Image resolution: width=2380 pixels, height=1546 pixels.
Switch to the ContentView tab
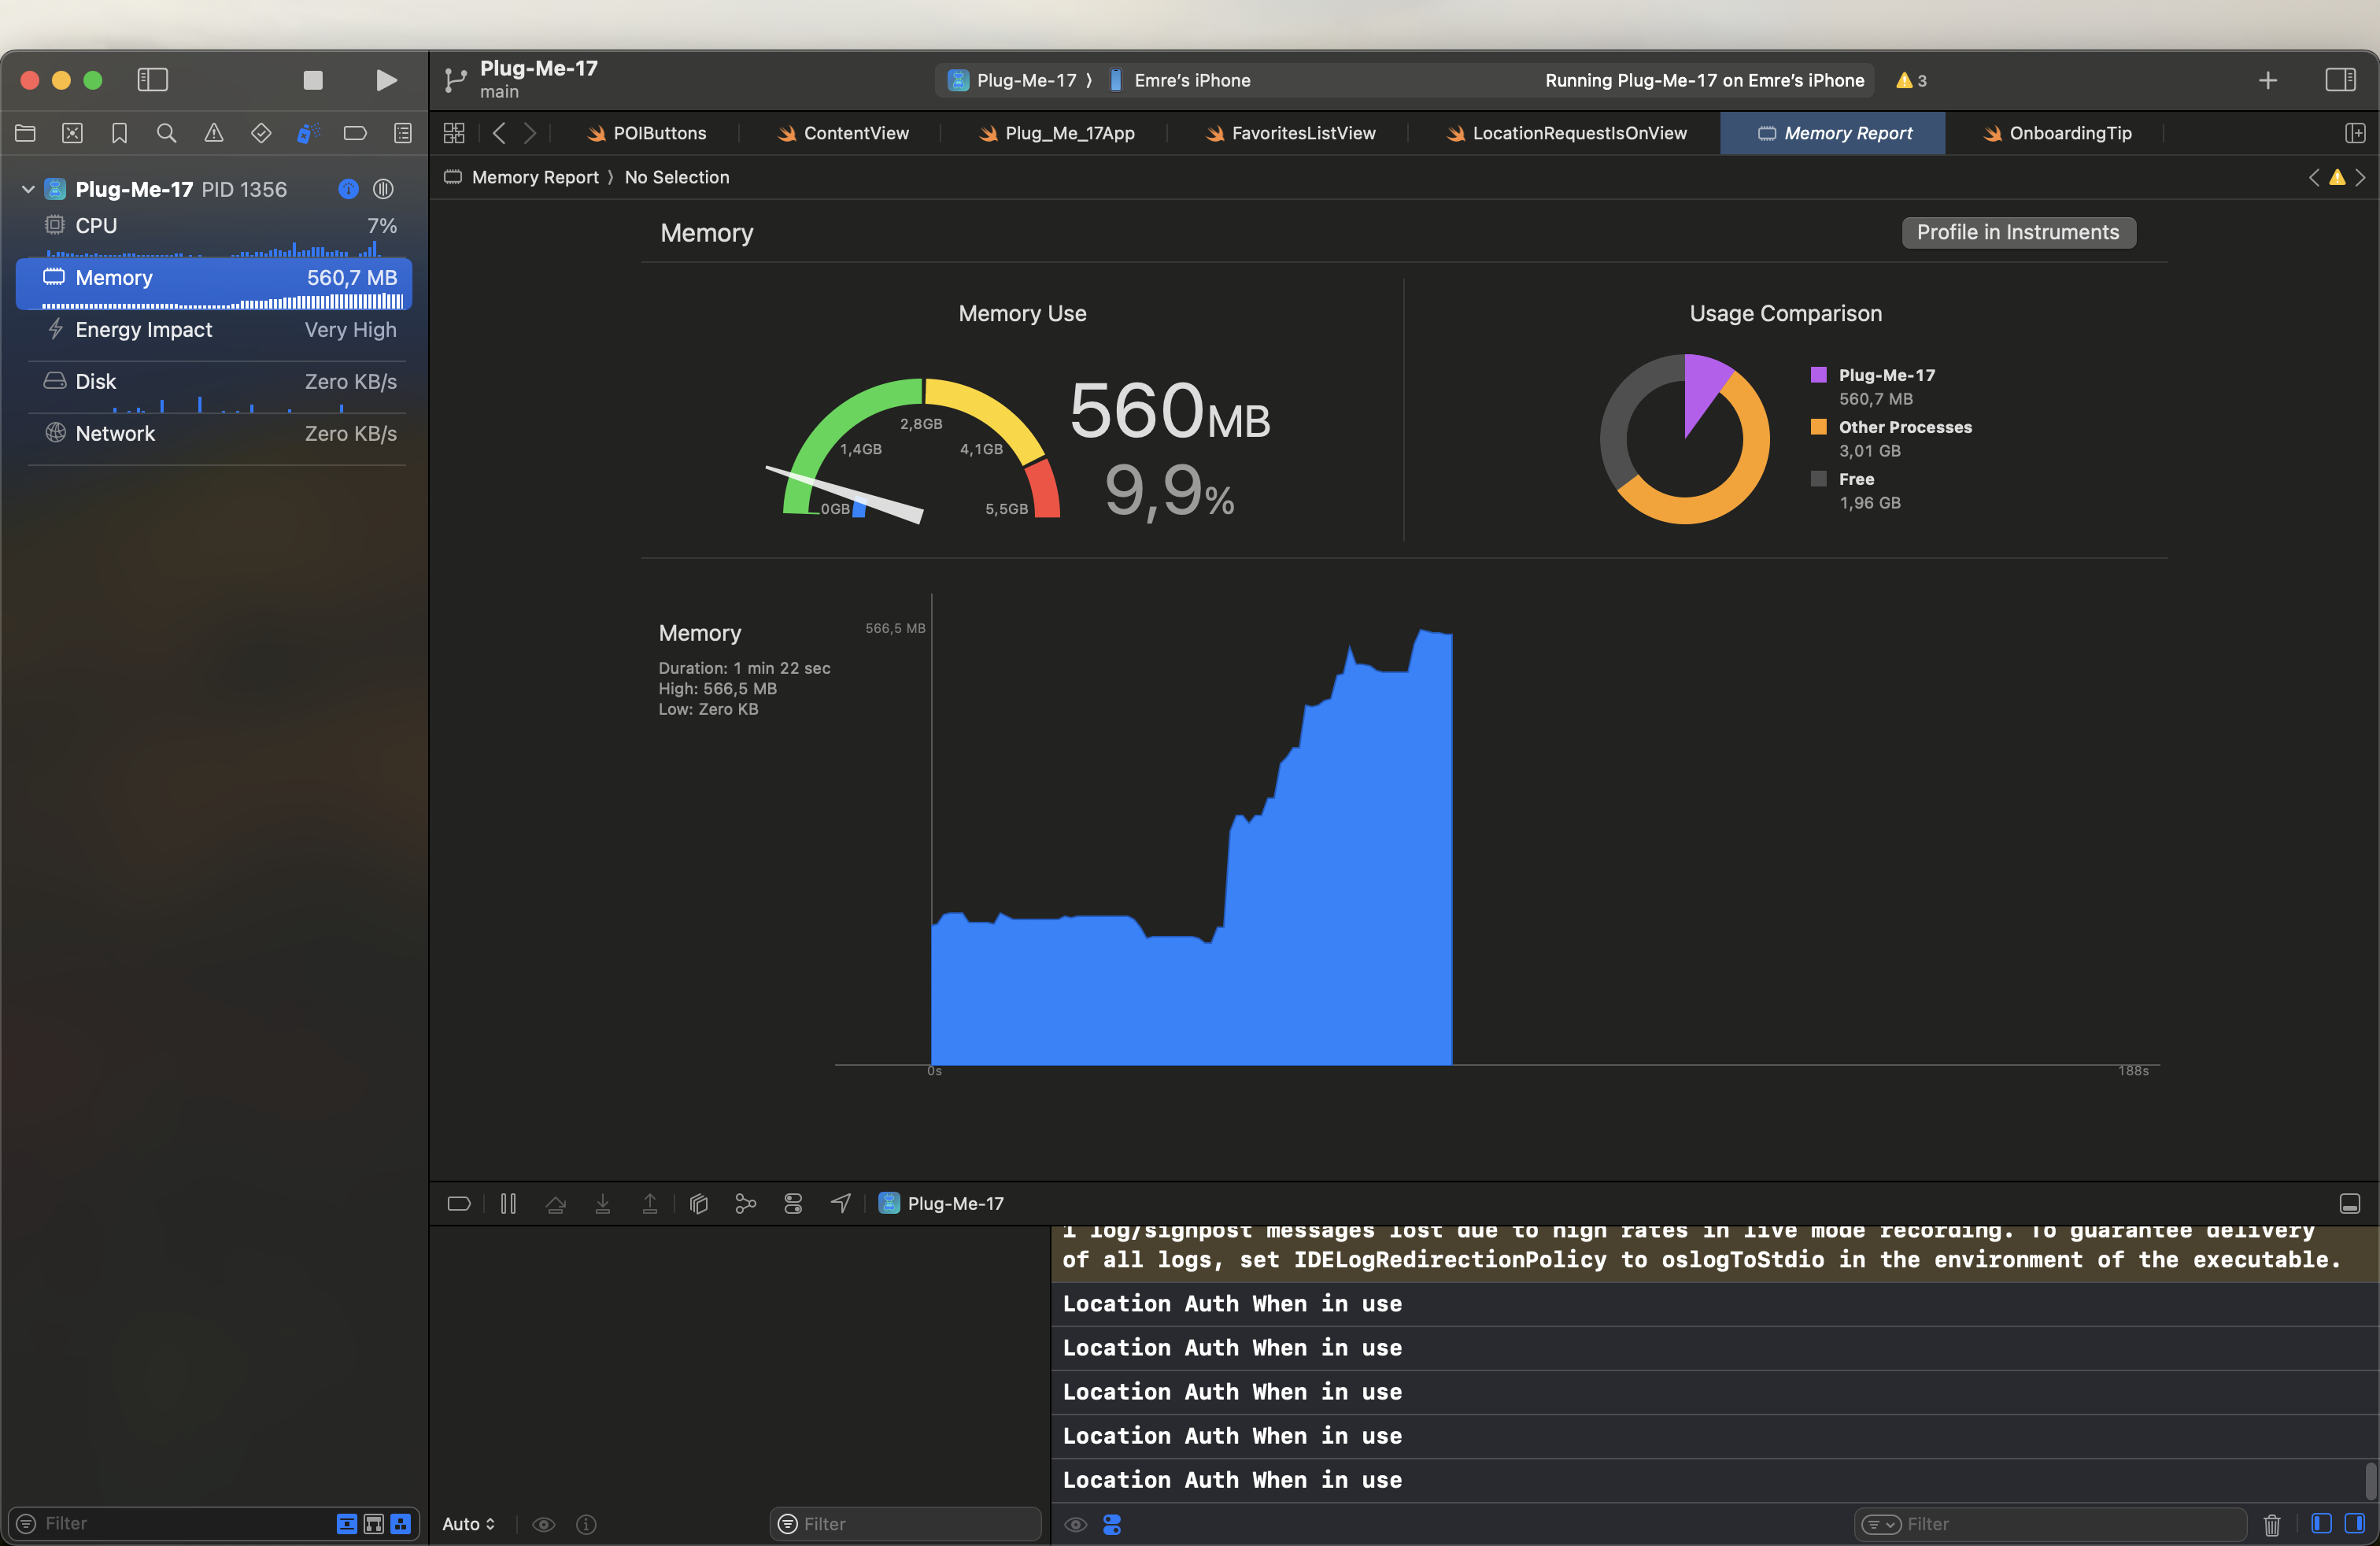(x=843, y=133)
